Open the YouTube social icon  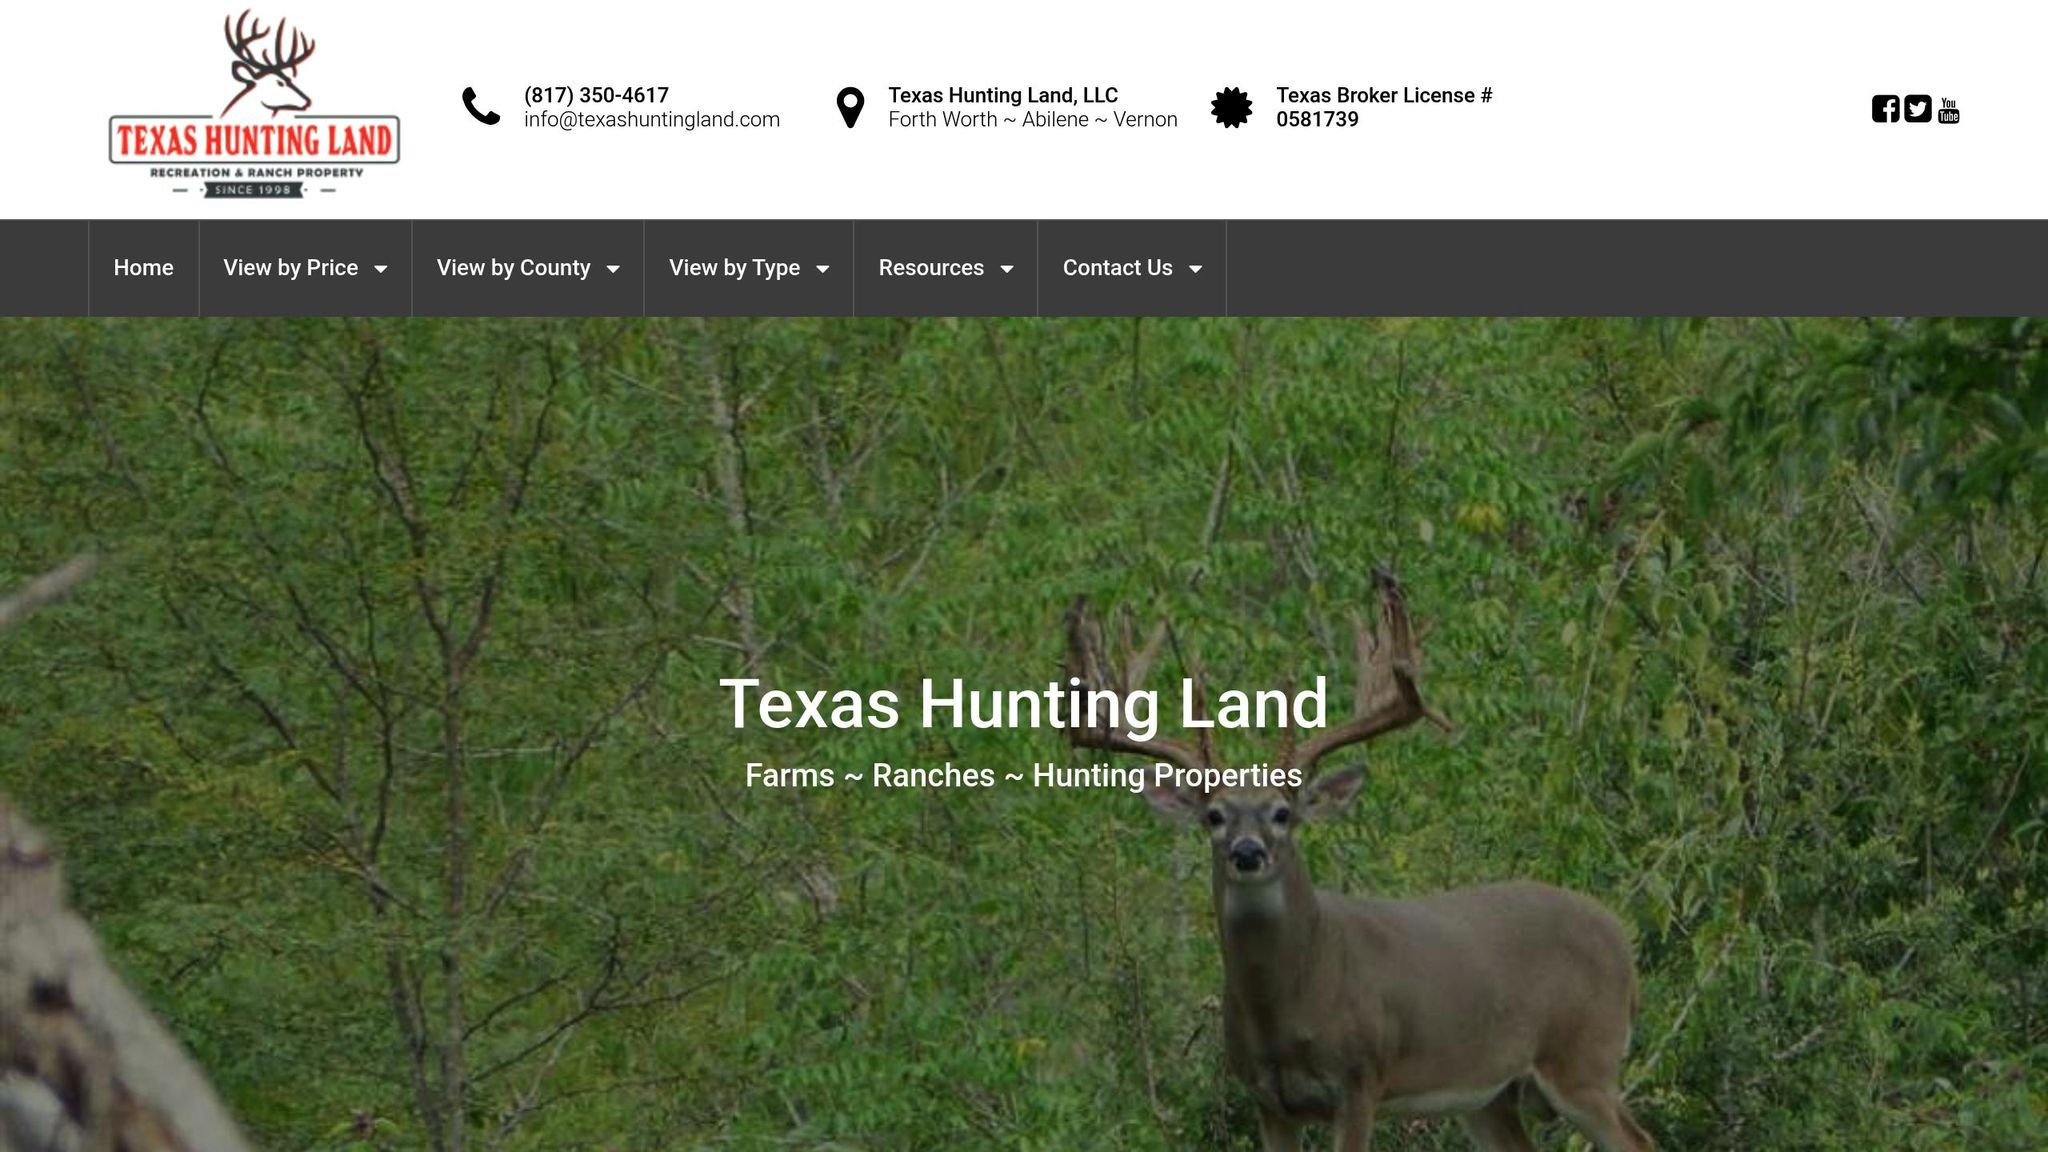coord(1948,110)
